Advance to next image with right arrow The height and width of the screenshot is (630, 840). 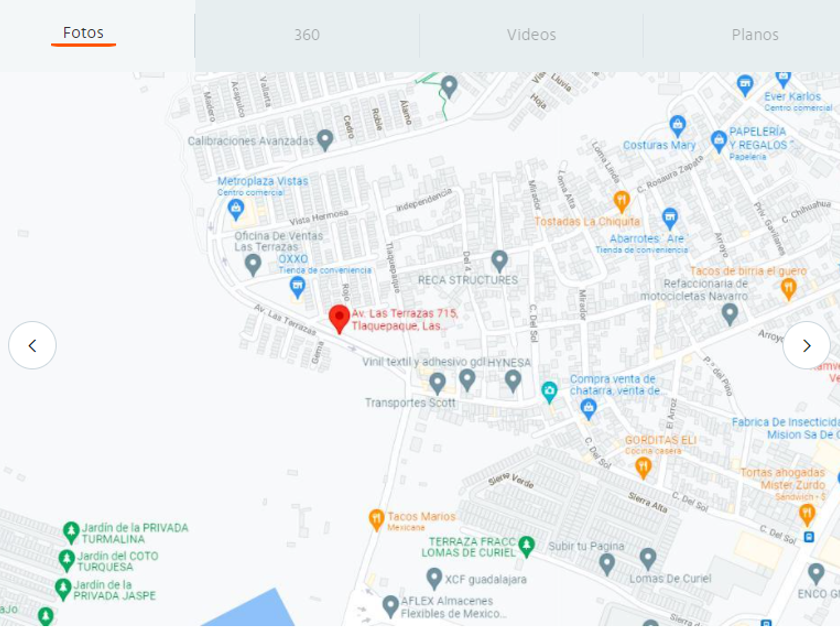807,346
